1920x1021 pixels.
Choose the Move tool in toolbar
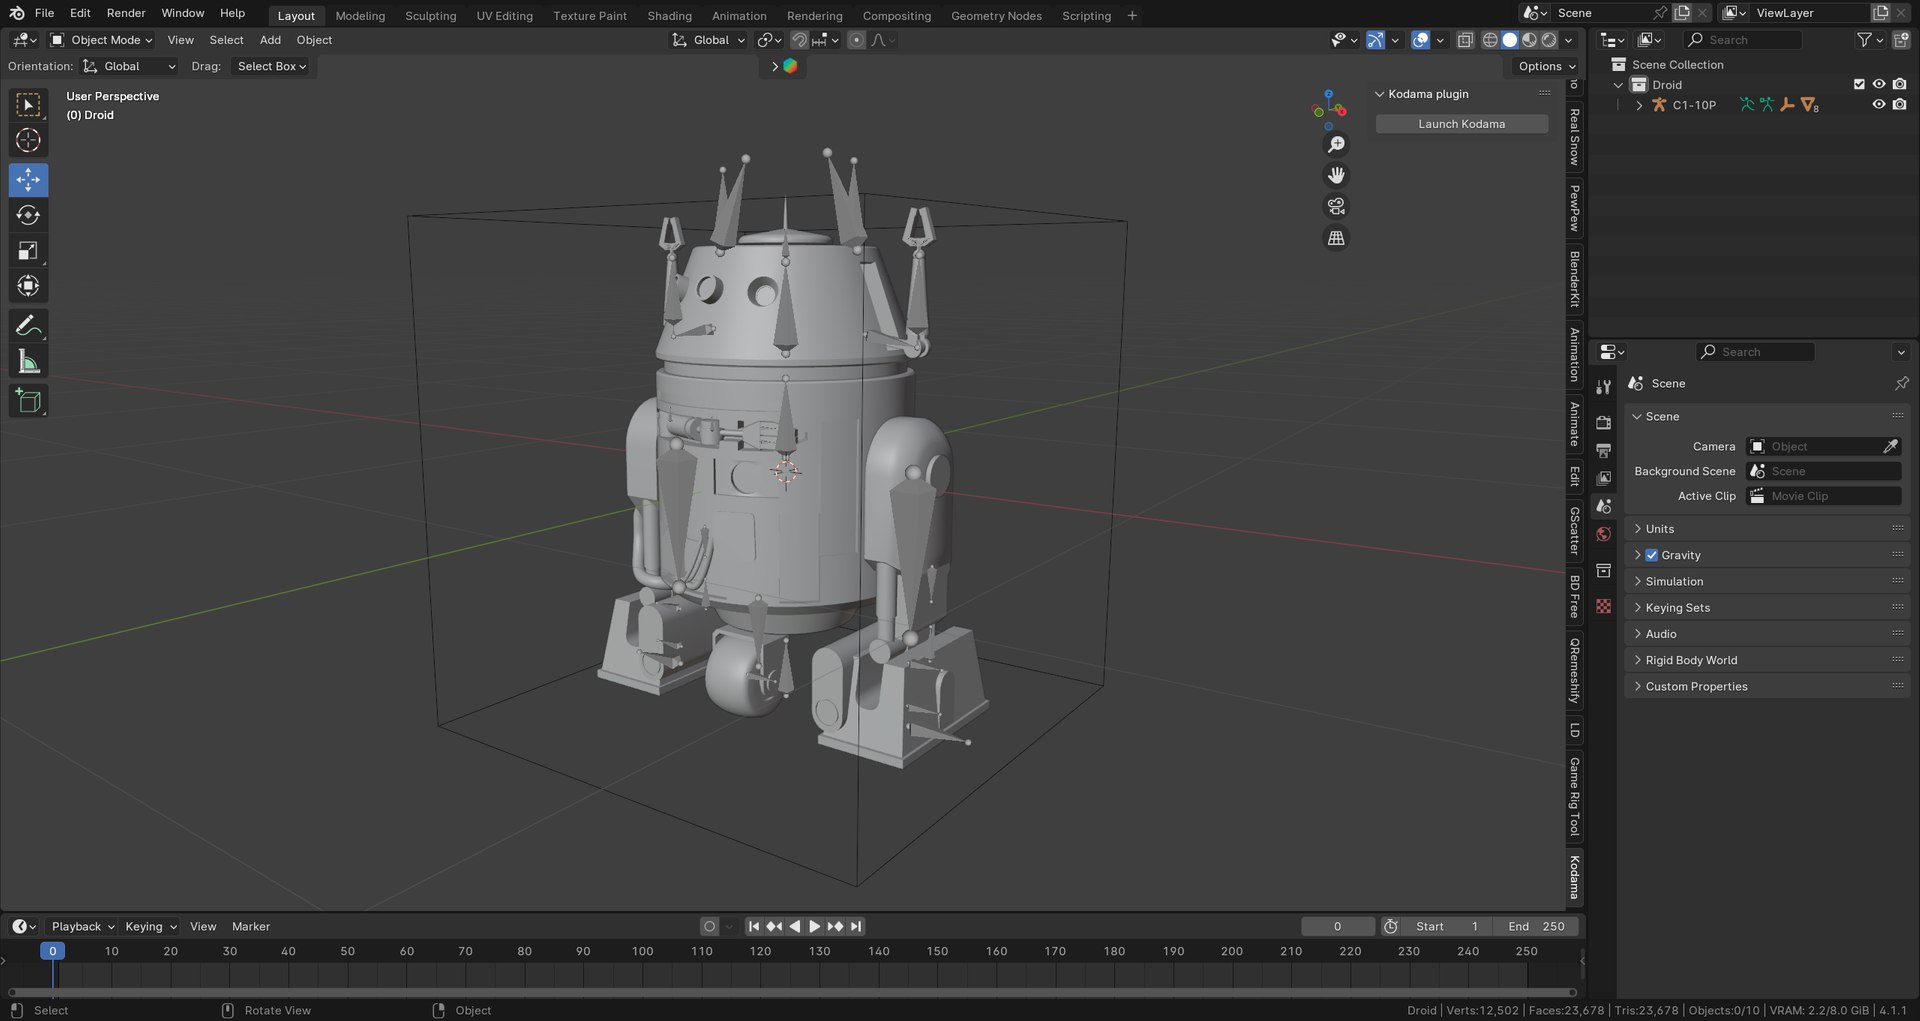[28, 180]
